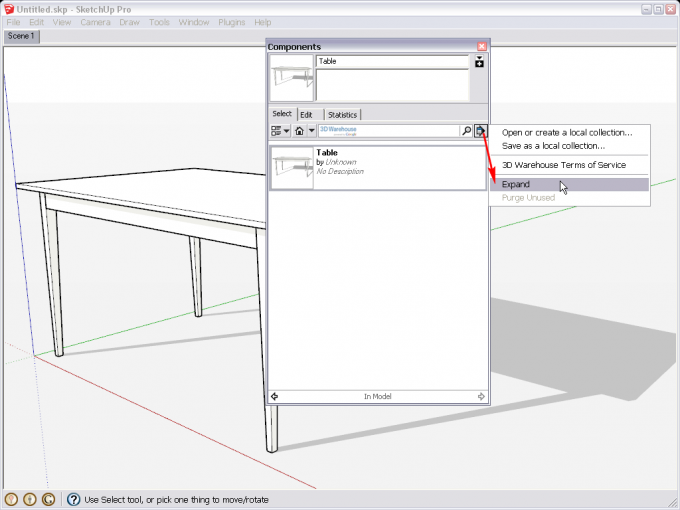Open the View menu
Screen dimensions: 680x510
[x=62, y=22]
